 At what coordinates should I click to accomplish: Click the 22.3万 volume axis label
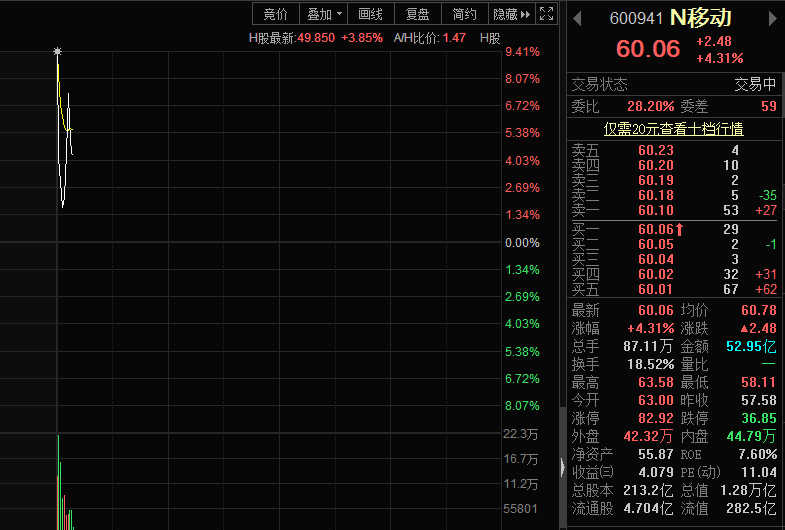click(x=521, y=434)
